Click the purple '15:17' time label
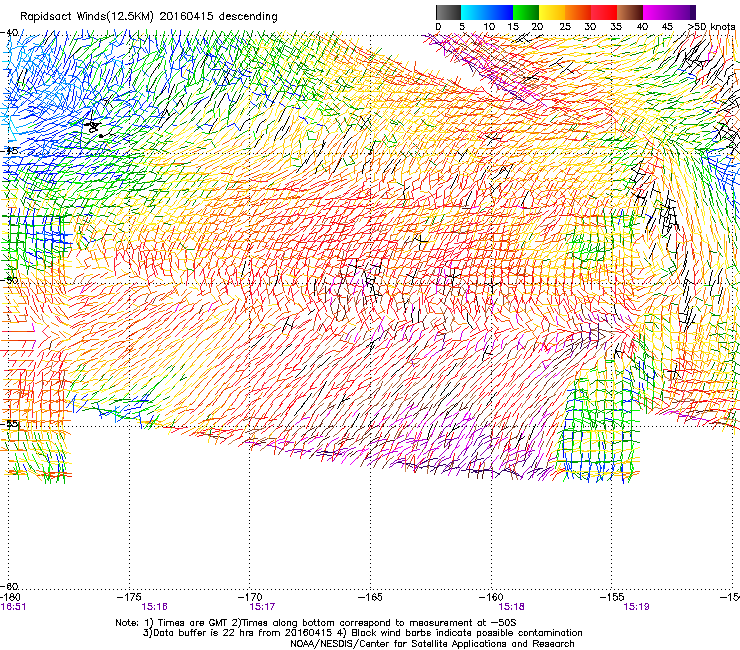 [262, 607]
